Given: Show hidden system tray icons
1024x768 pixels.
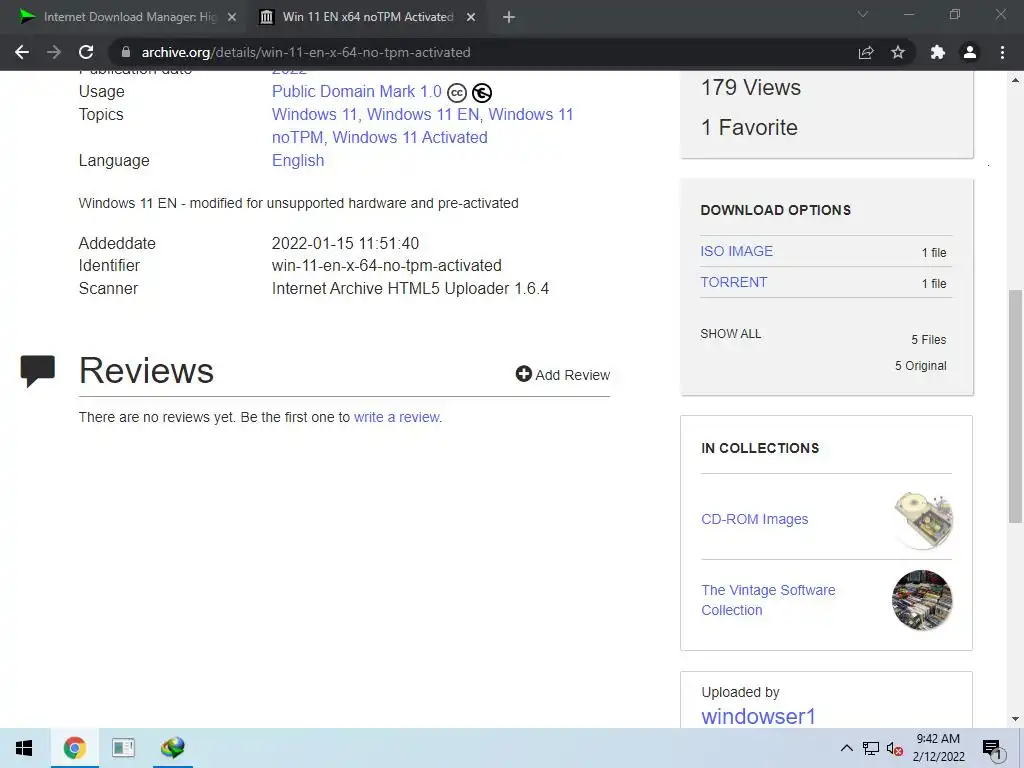Looking at the screenshot, I should pos(846,748).
